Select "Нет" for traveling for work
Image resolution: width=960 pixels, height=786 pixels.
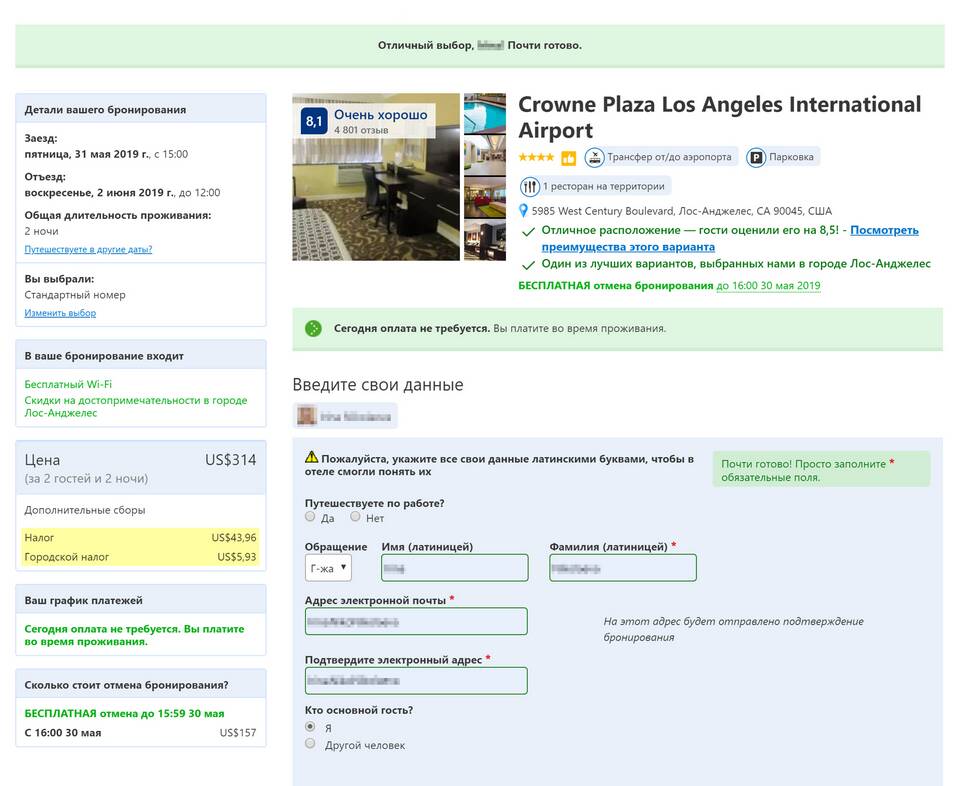355,517
